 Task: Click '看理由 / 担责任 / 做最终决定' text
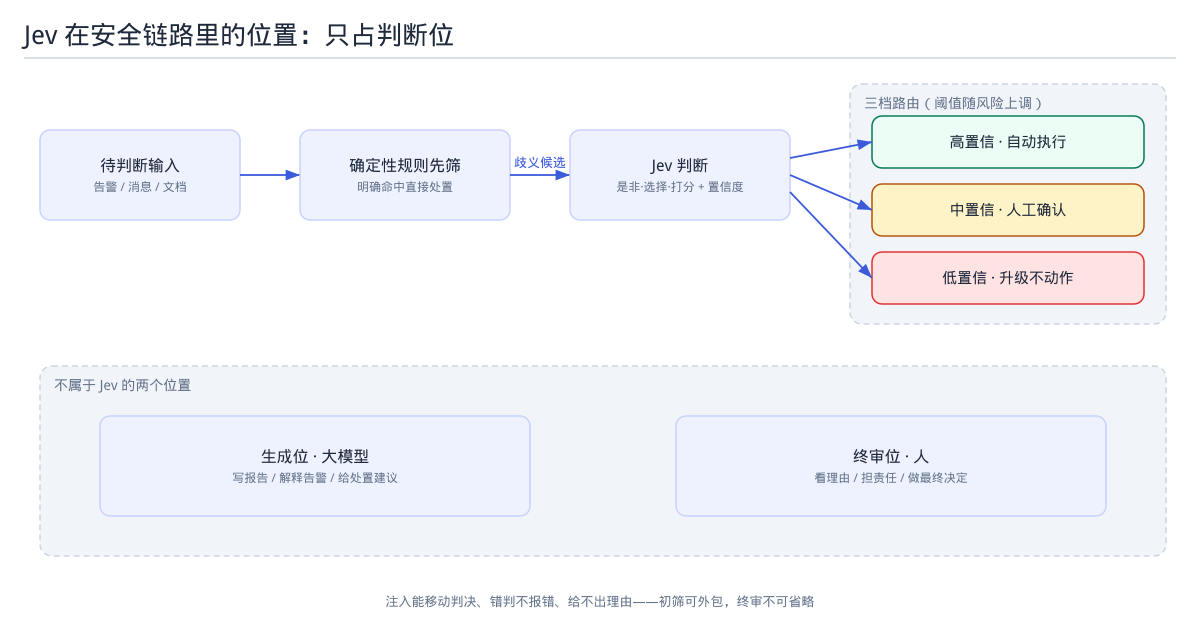(891, 478)
